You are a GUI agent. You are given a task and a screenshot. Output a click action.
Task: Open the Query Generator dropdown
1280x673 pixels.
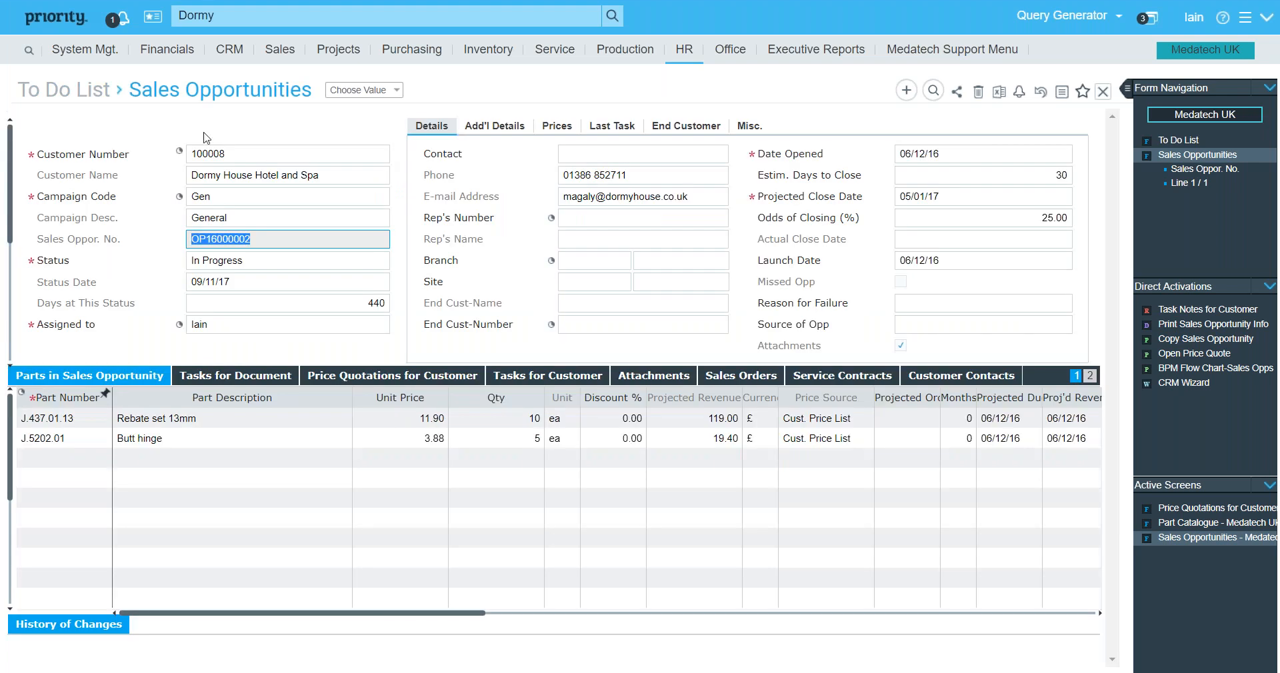[1069, 16]
